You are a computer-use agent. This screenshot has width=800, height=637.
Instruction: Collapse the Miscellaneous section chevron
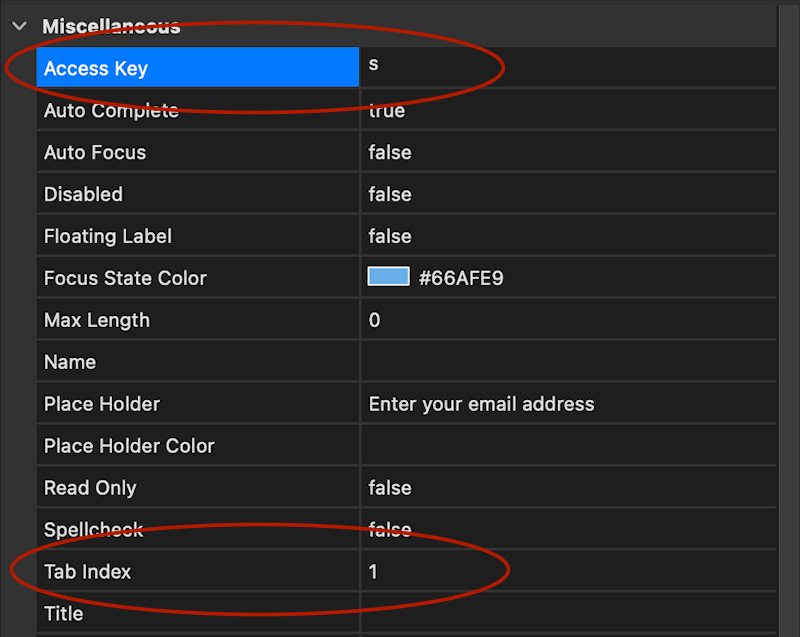pos(19,27)
